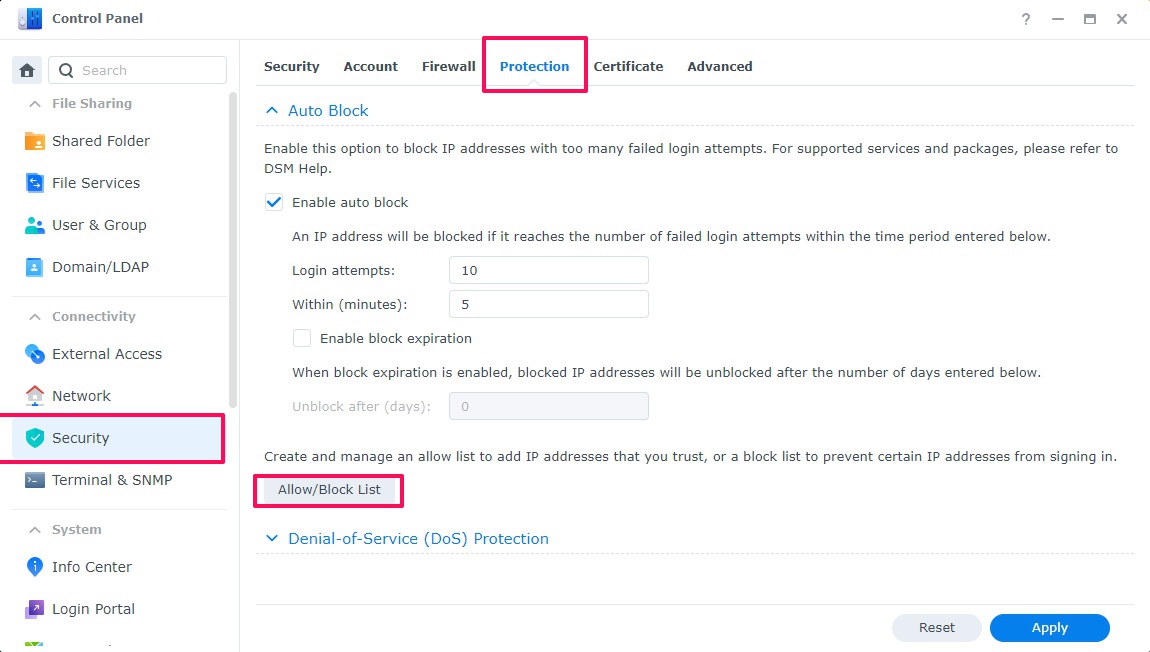Click the help question mark icon
Screen dimensions: 1150x652
pyautogui.click(x=1026, y=19)
